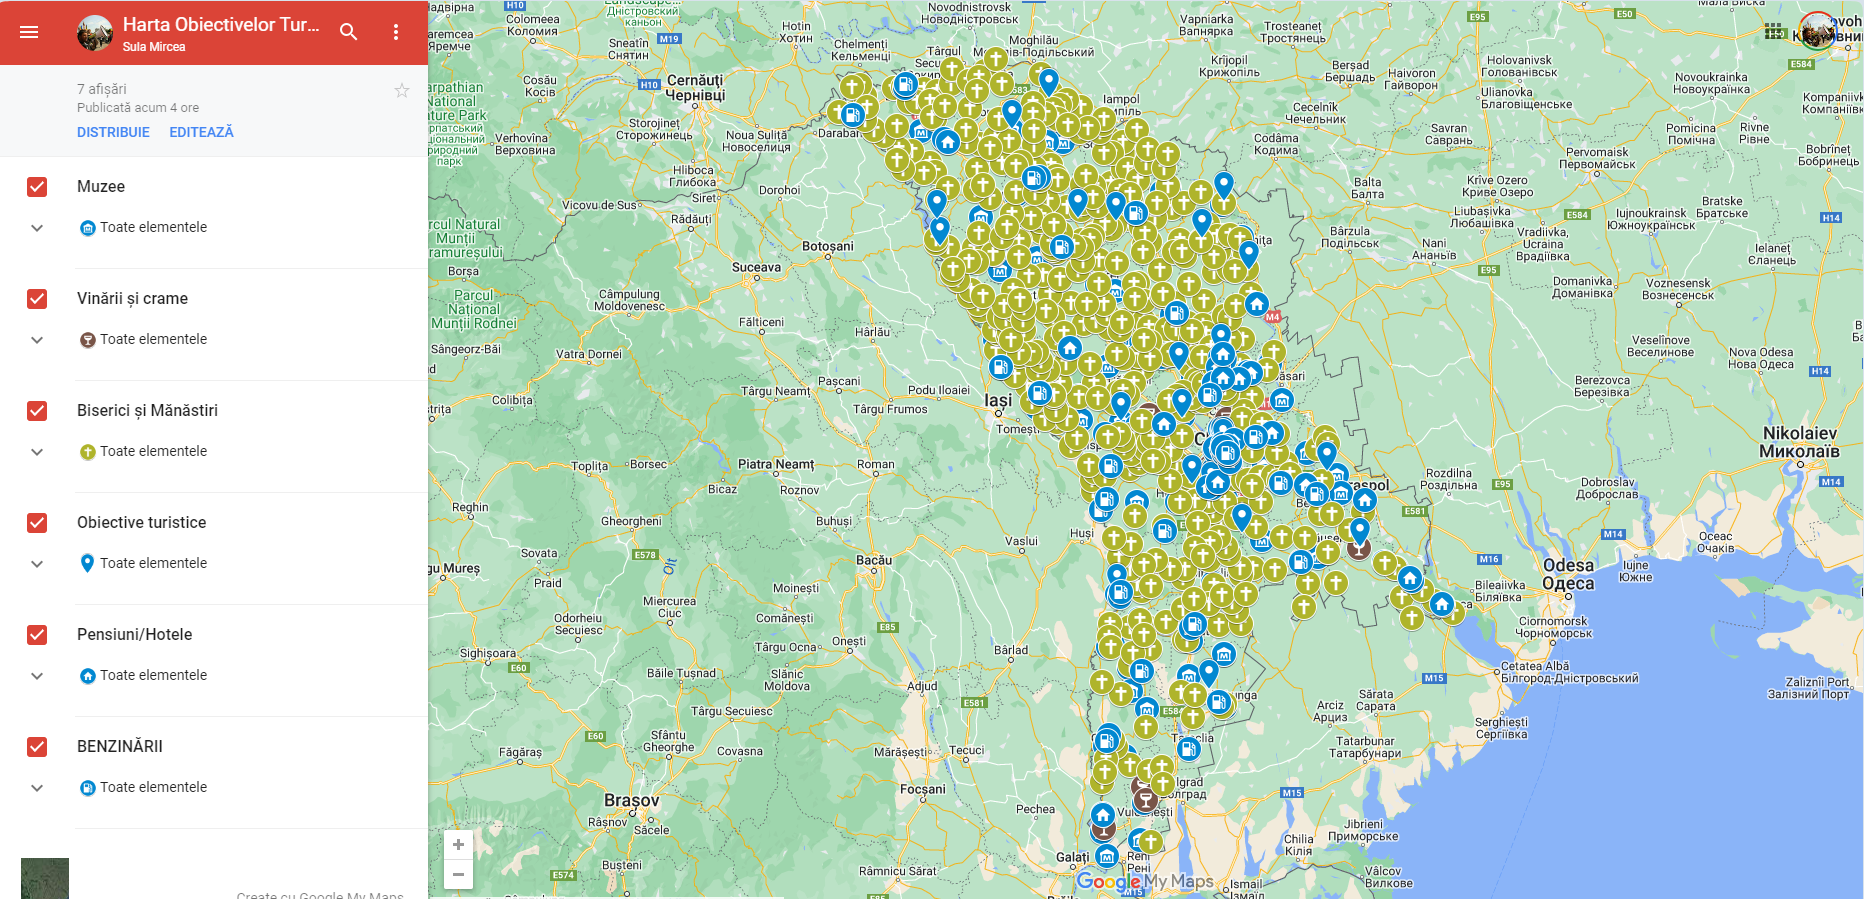The width and height of the screenshot is (1864, 899).
Task: Open the three-dot more options menu
Action: [x=396, y=32]
